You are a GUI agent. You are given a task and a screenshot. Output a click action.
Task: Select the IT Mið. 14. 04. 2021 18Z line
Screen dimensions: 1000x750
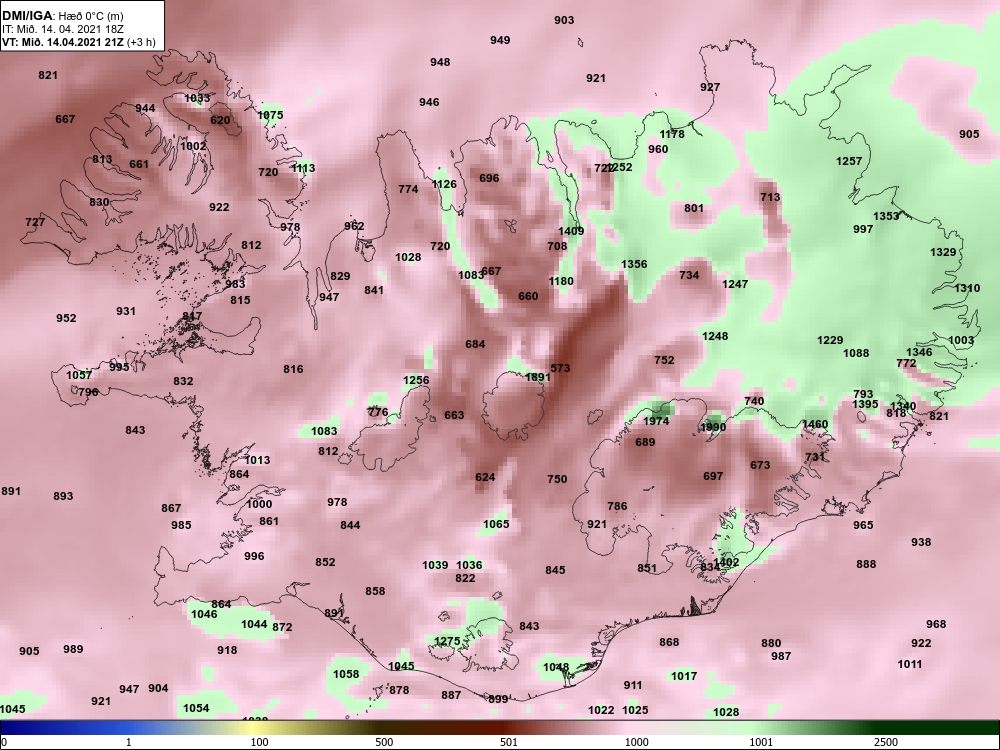[x=62, y=29]
